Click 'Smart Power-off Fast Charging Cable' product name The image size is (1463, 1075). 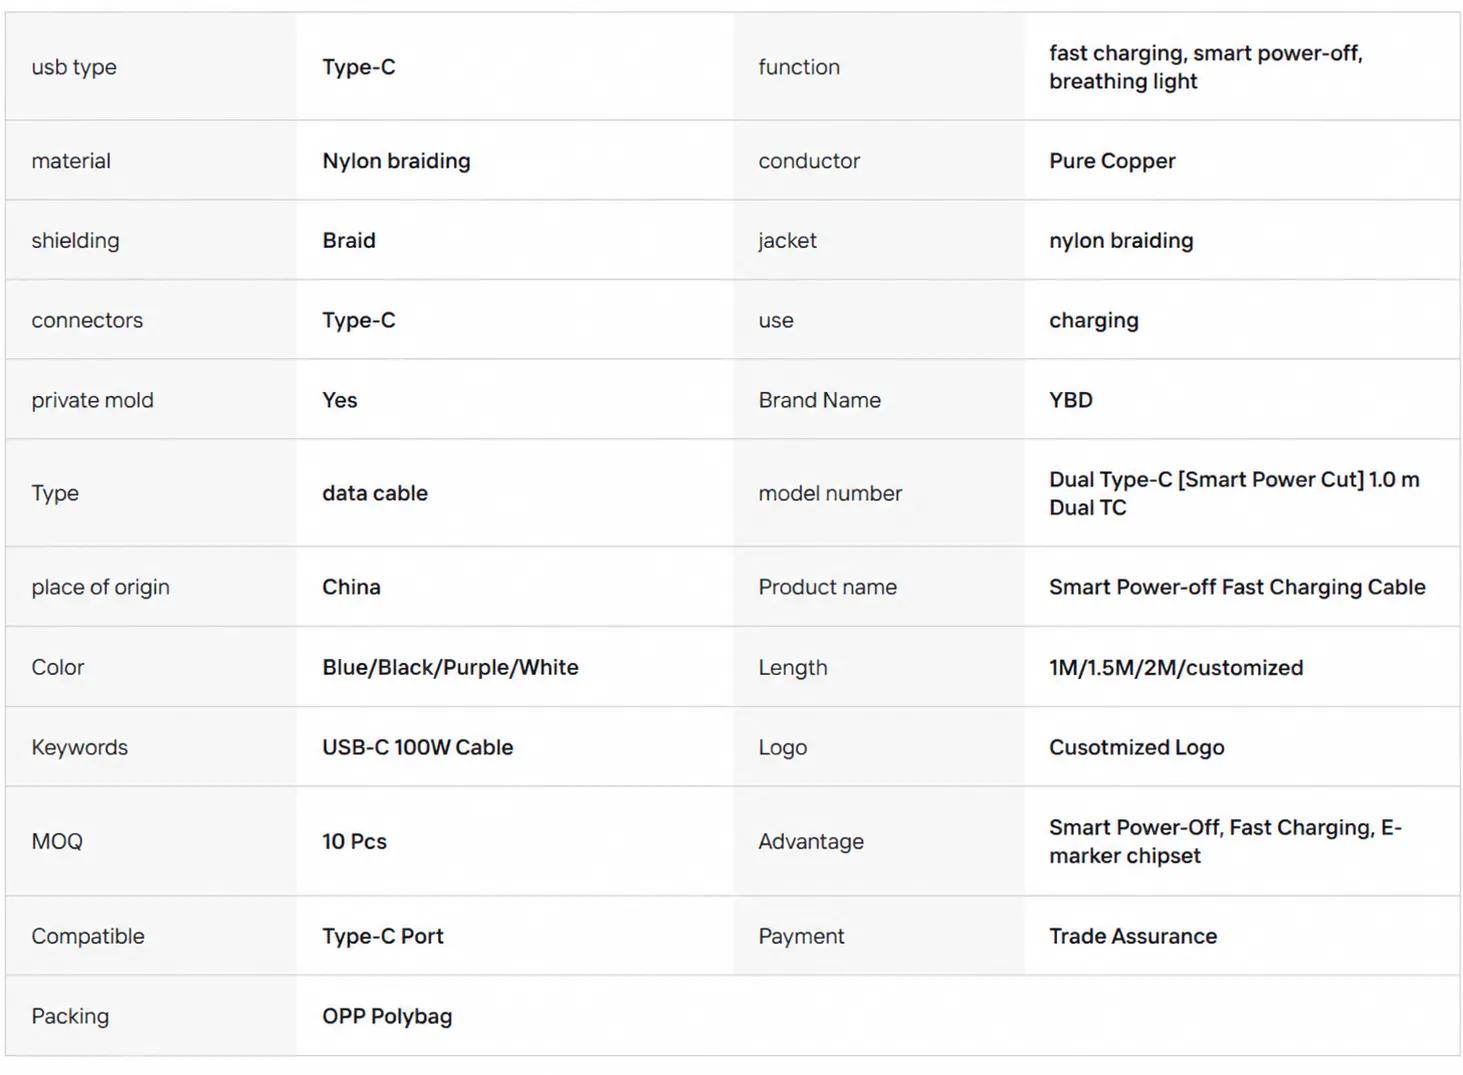coord(1237,588)
